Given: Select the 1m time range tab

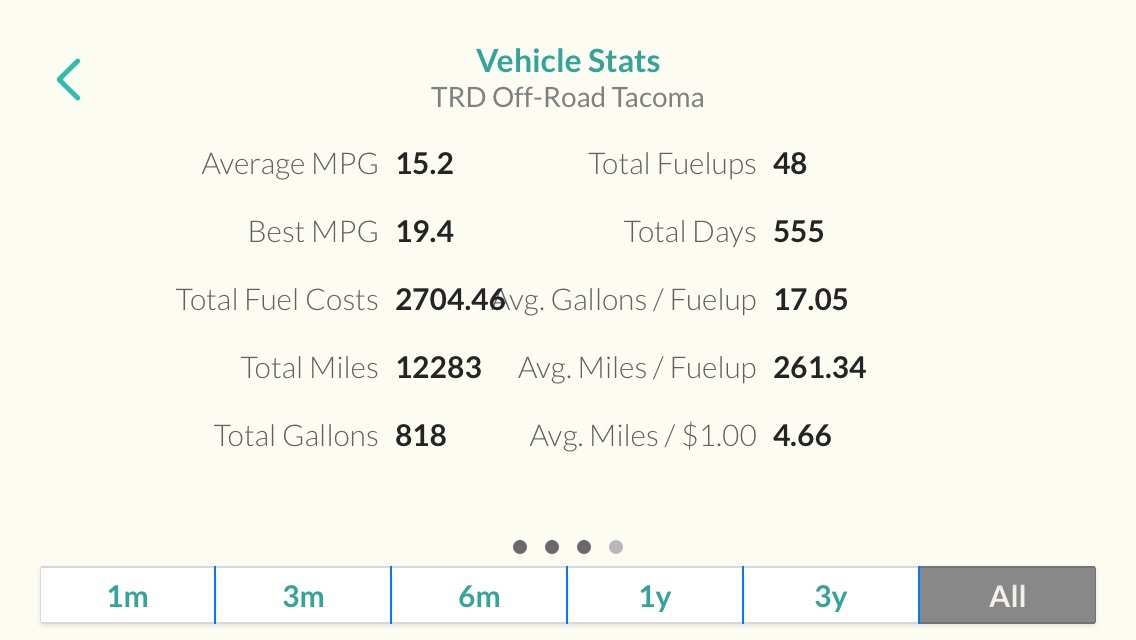Looking at the screenshot, I should (128, 596).
